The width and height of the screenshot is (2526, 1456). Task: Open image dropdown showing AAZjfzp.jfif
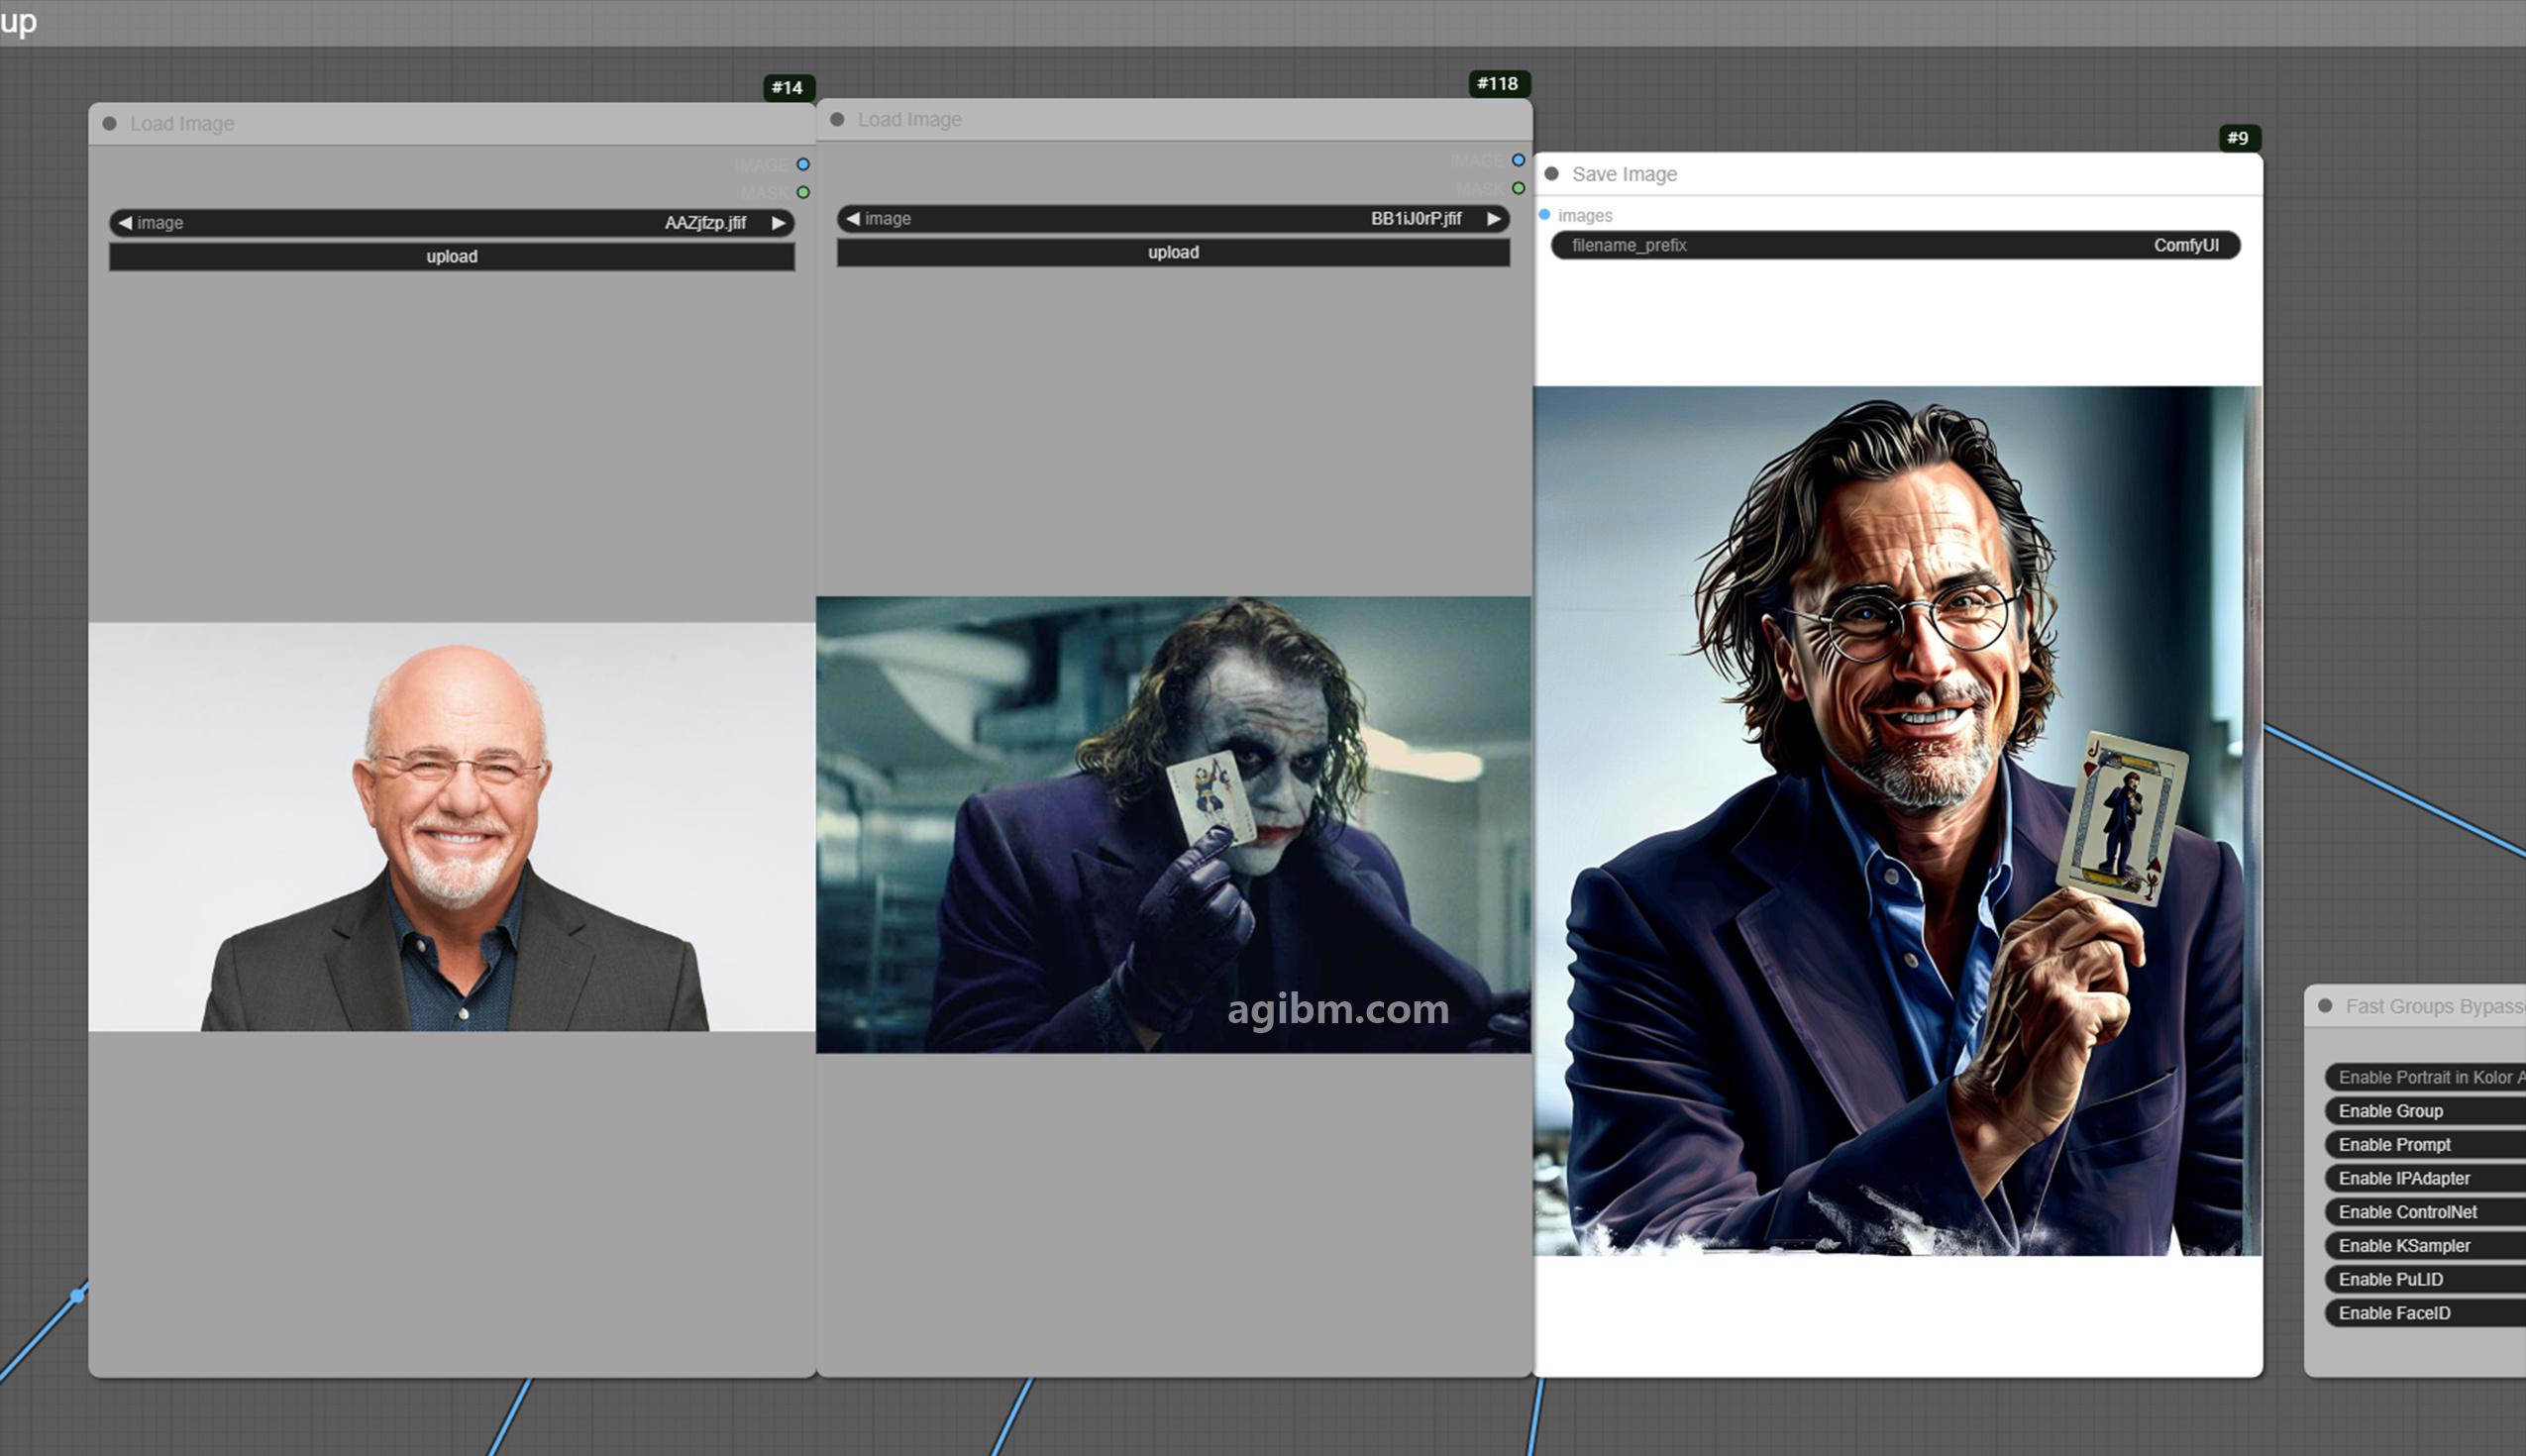[x=452, y=223]
